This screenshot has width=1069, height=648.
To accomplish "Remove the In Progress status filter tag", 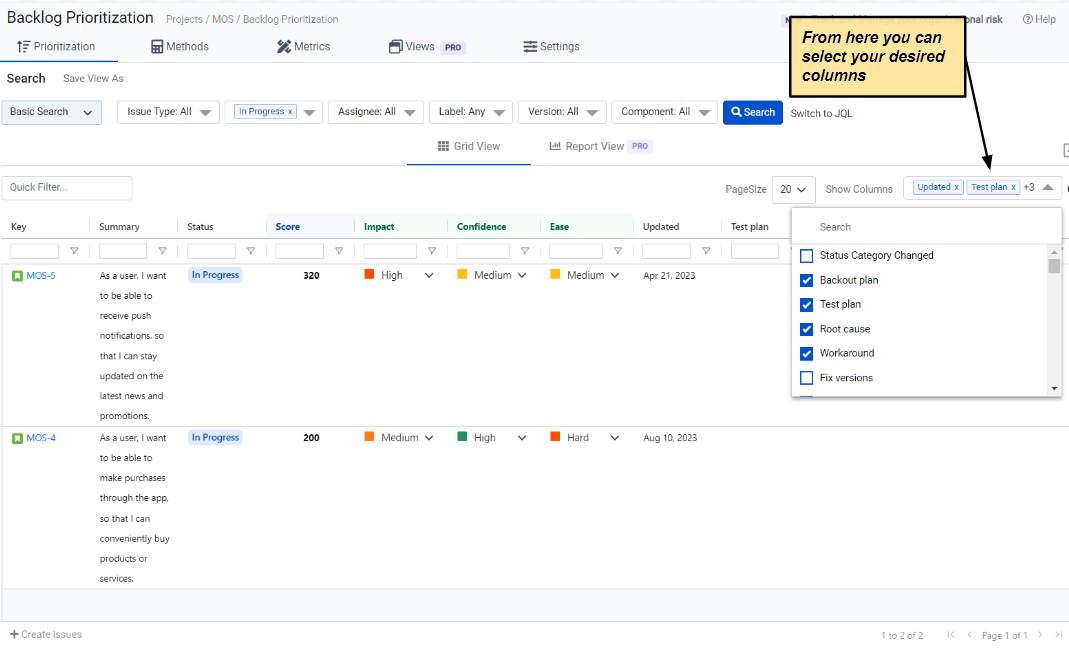I will tap(290, 112).
